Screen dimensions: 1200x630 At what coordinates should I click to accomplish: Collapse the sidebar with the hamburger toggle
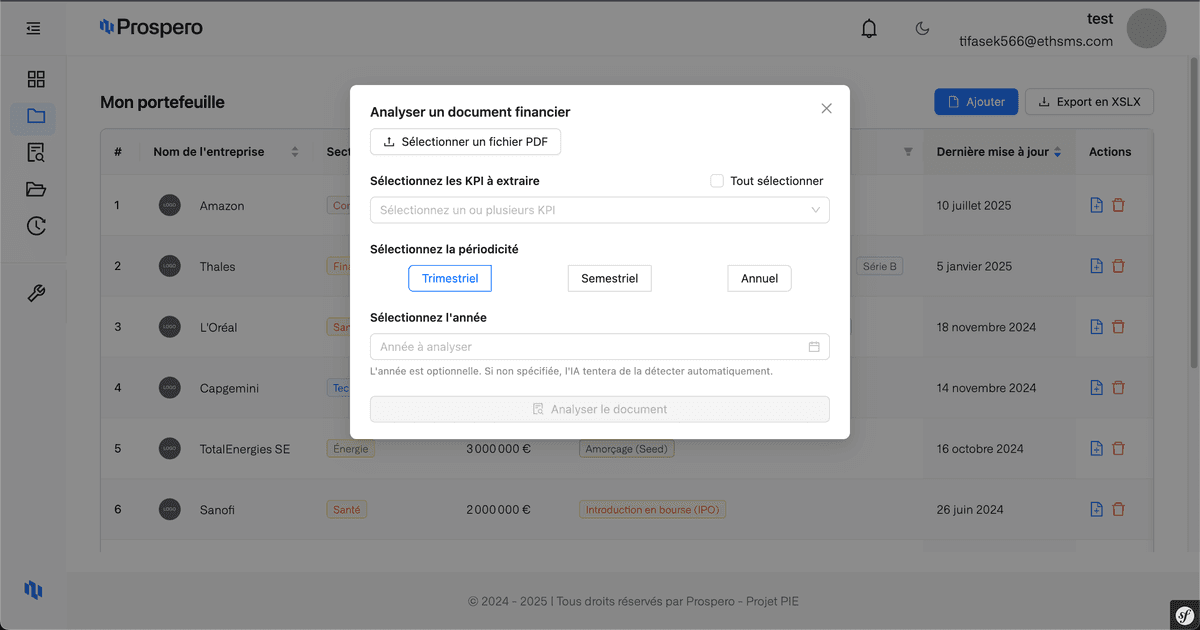(33, 28)
